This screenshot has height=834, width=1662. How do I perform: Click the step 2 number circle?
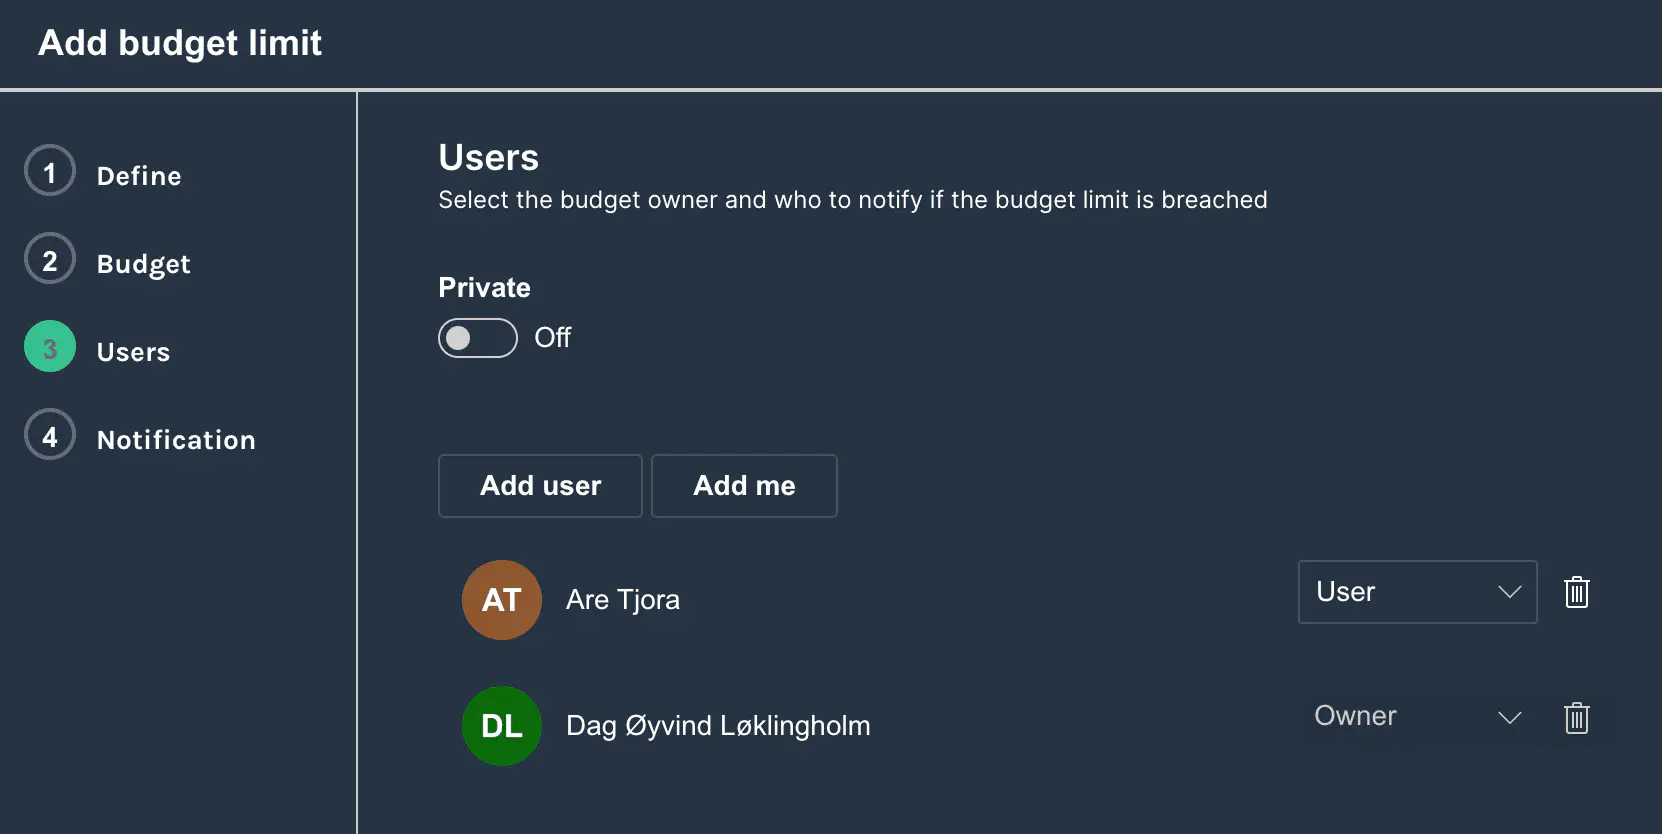pyautogui.click(x=50, y=259)
